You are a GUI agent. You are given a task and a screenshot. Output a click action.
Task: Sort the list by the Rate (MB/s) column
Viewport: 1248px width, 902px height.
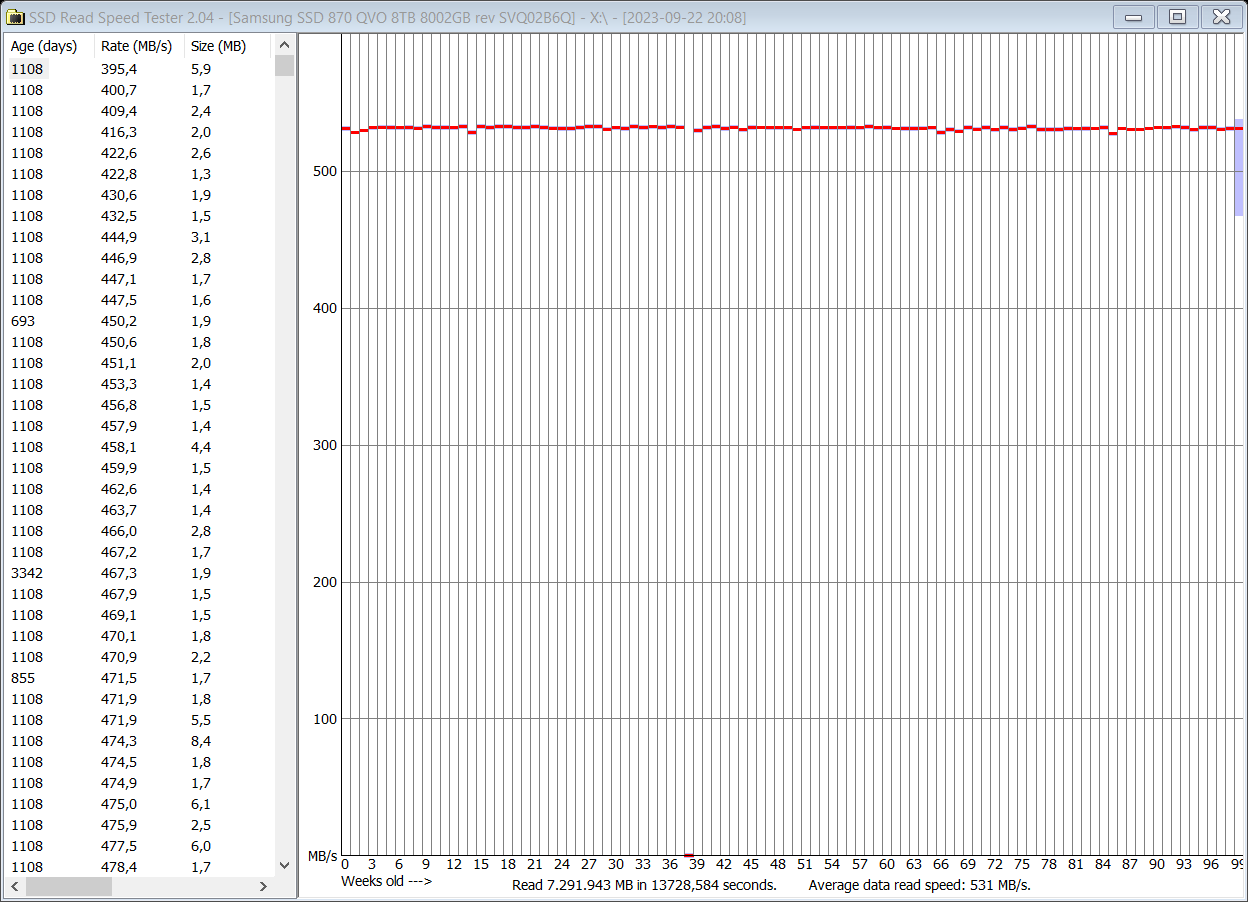pyautogui.click(x=137, y=46)
